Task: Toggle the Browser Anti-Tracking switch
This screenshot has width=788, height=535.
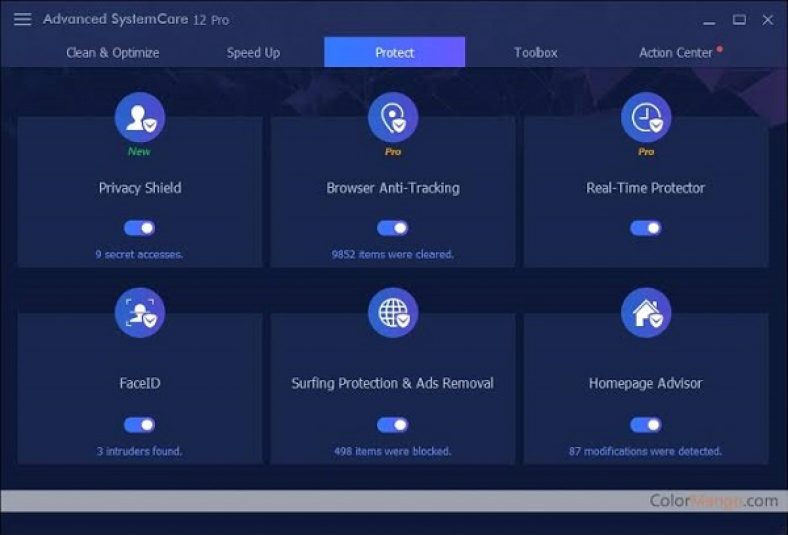Action: (393, 228)
